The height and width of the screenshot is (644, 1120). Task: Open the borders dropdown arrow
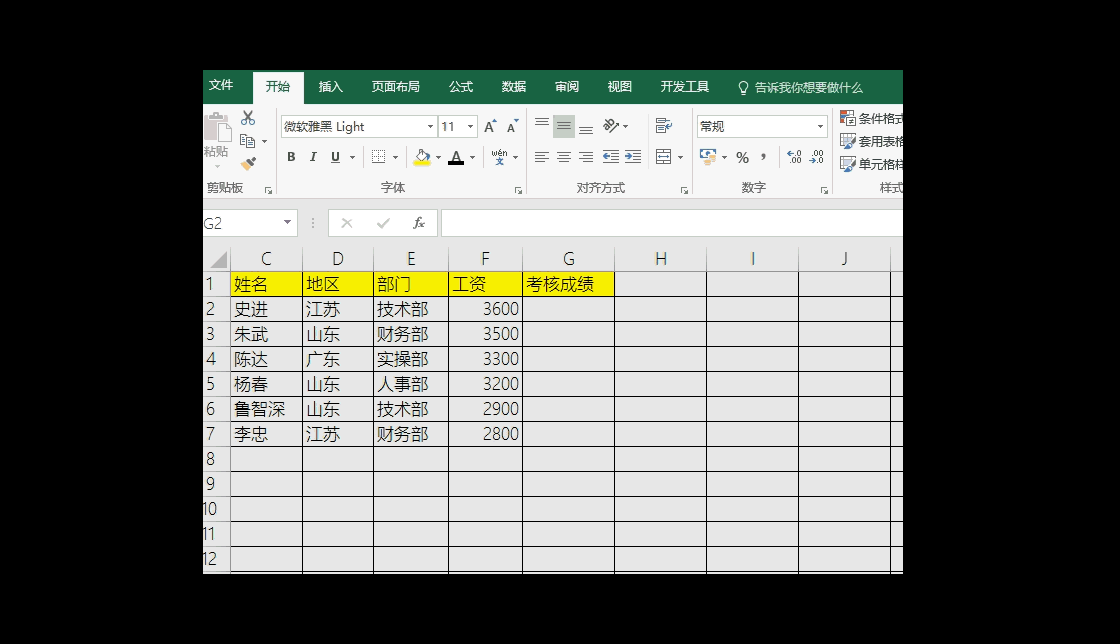click(395, 157)
